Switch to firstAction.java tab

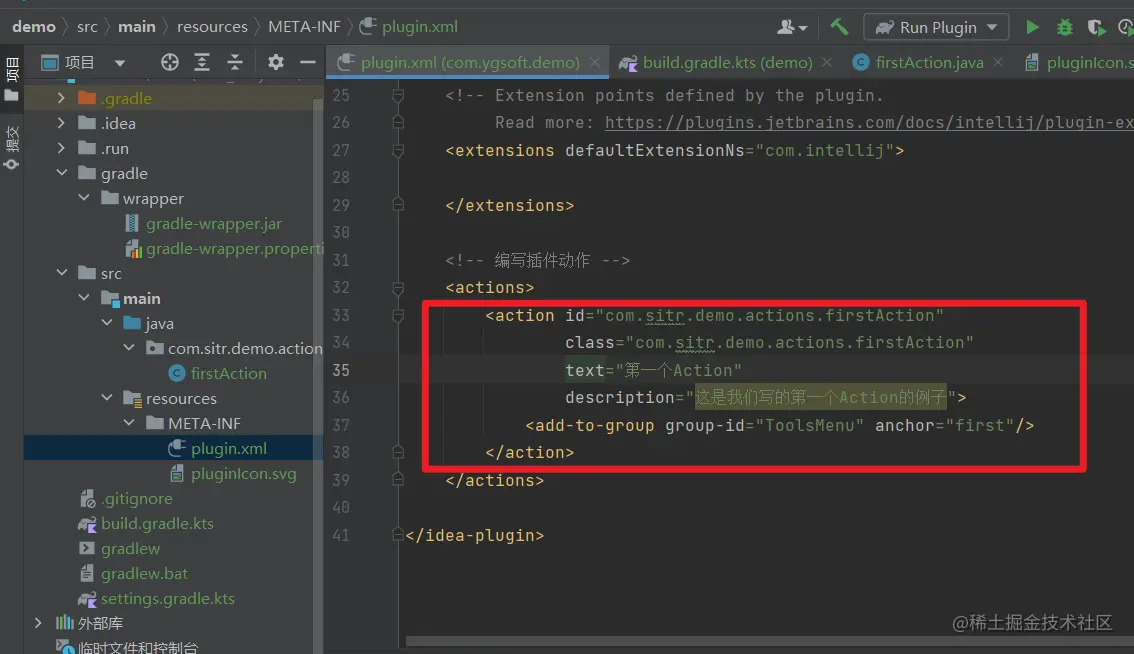point(929,62)
